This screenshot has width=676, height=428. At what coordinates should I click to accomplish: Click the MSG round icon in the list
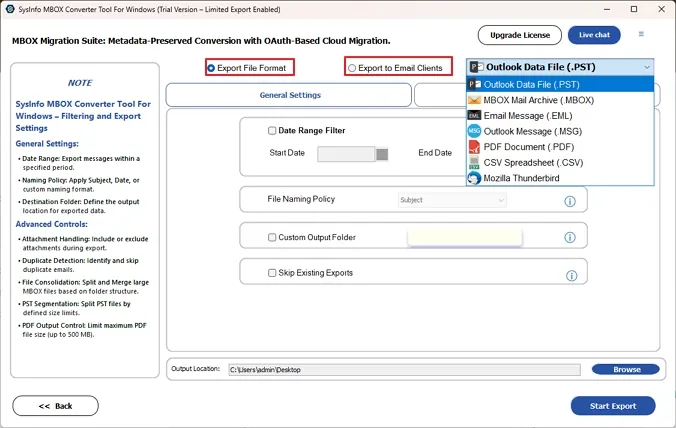pyautogui.click(x=474, y=131)
